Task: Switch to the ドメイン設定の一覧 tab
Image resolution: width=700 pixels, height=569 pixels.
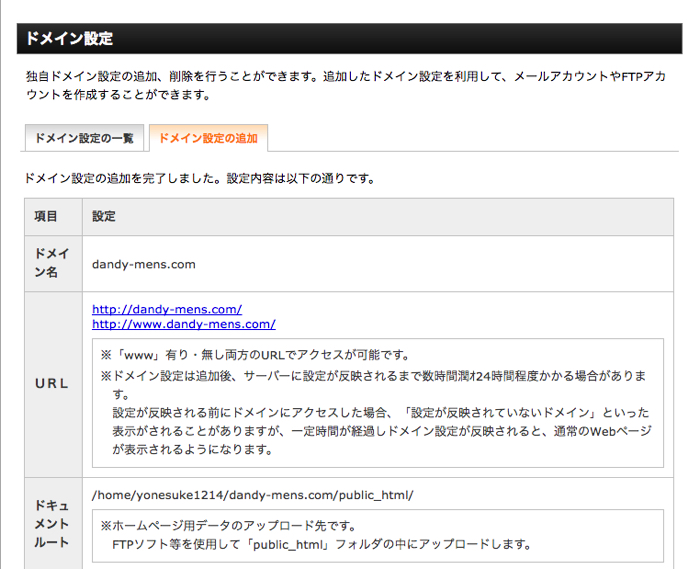Action: point(84,138)
